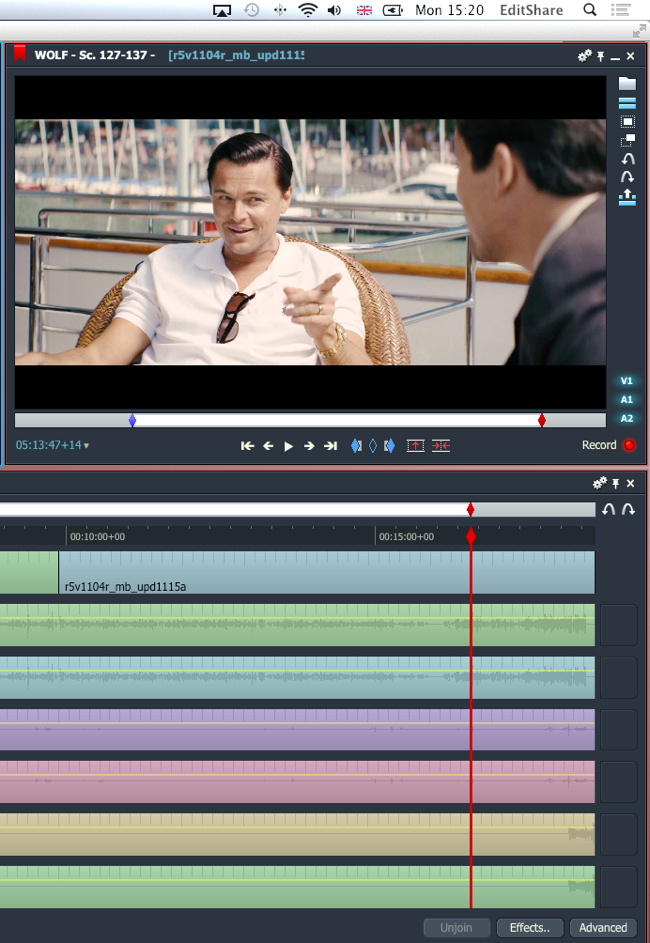This screenshot has width=650, height=943.
Task: Redo with the timeline panel's curved right arrow
Action: pos(628,510)
